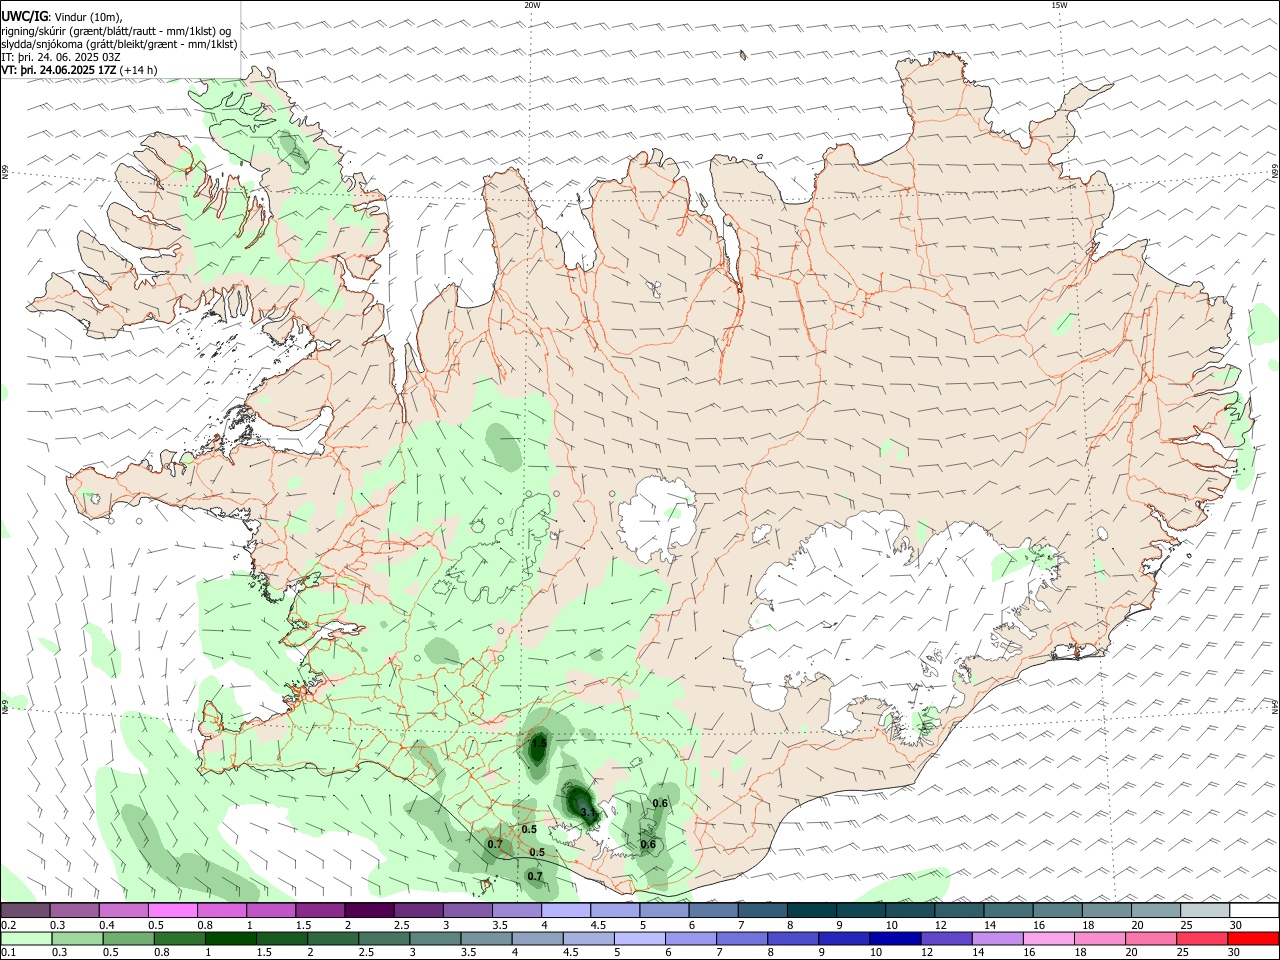Click the deep blue swatch labeled 10, lower legend
The height and width of the screenshot is (960, 1280).
point(894,939)
